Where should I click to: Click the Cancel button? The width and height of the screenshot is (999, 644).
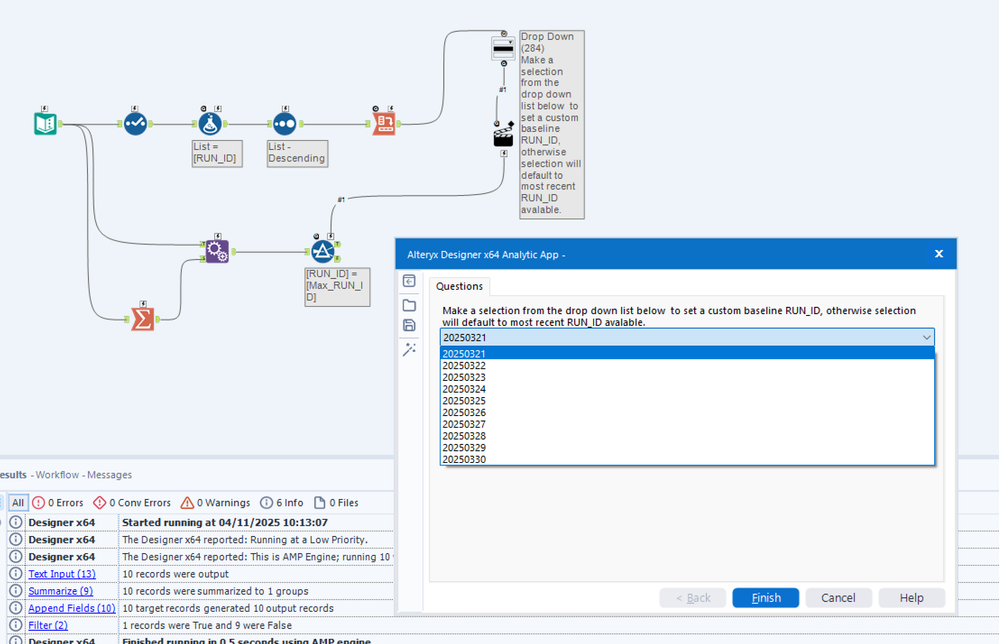point(838,597)
